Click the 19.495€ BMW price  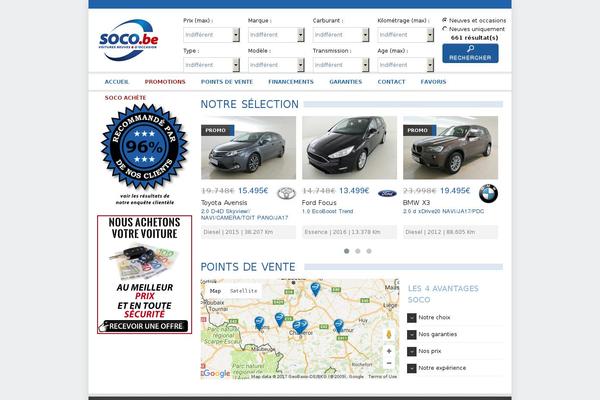pyautogui.click(x=455, y=191)
